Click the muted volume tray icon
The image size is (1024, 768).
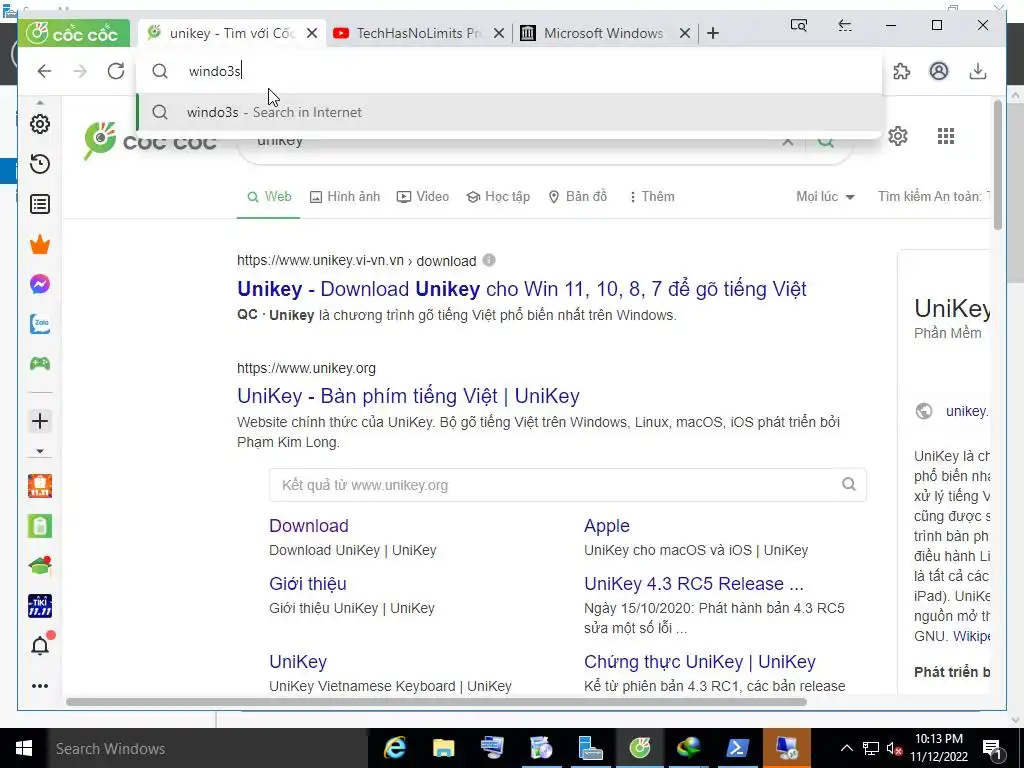(x=894, y=748)
